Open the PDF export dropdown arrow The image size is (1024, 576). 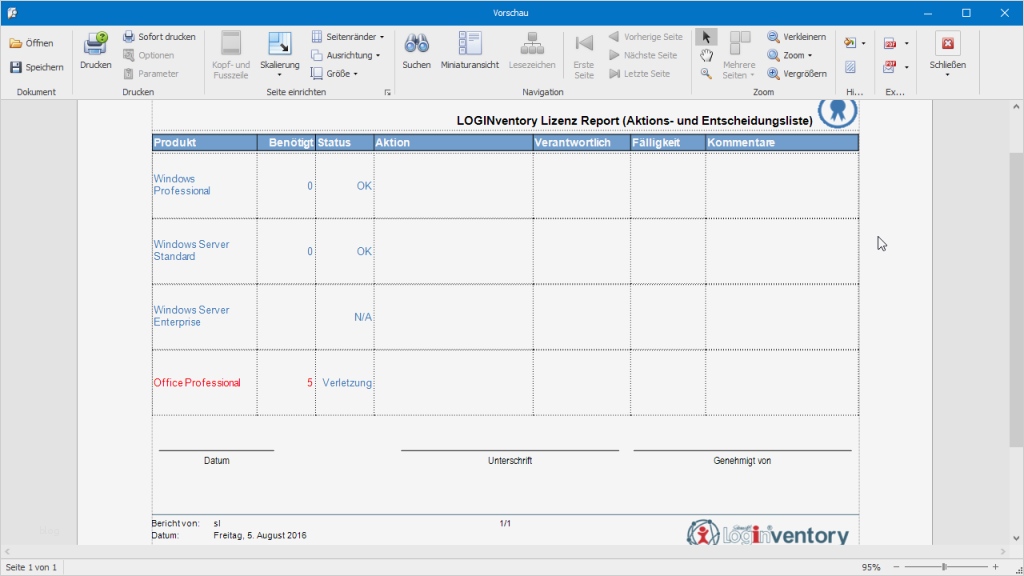(906, 44)
